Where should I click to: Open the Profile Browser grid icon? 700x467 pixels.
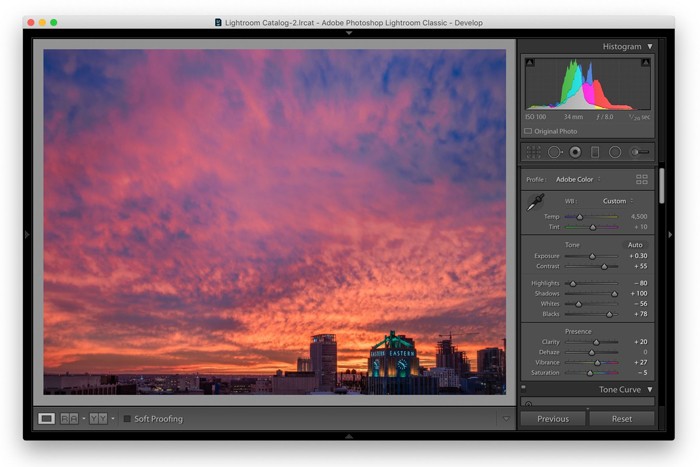click(x=641, y=179)
